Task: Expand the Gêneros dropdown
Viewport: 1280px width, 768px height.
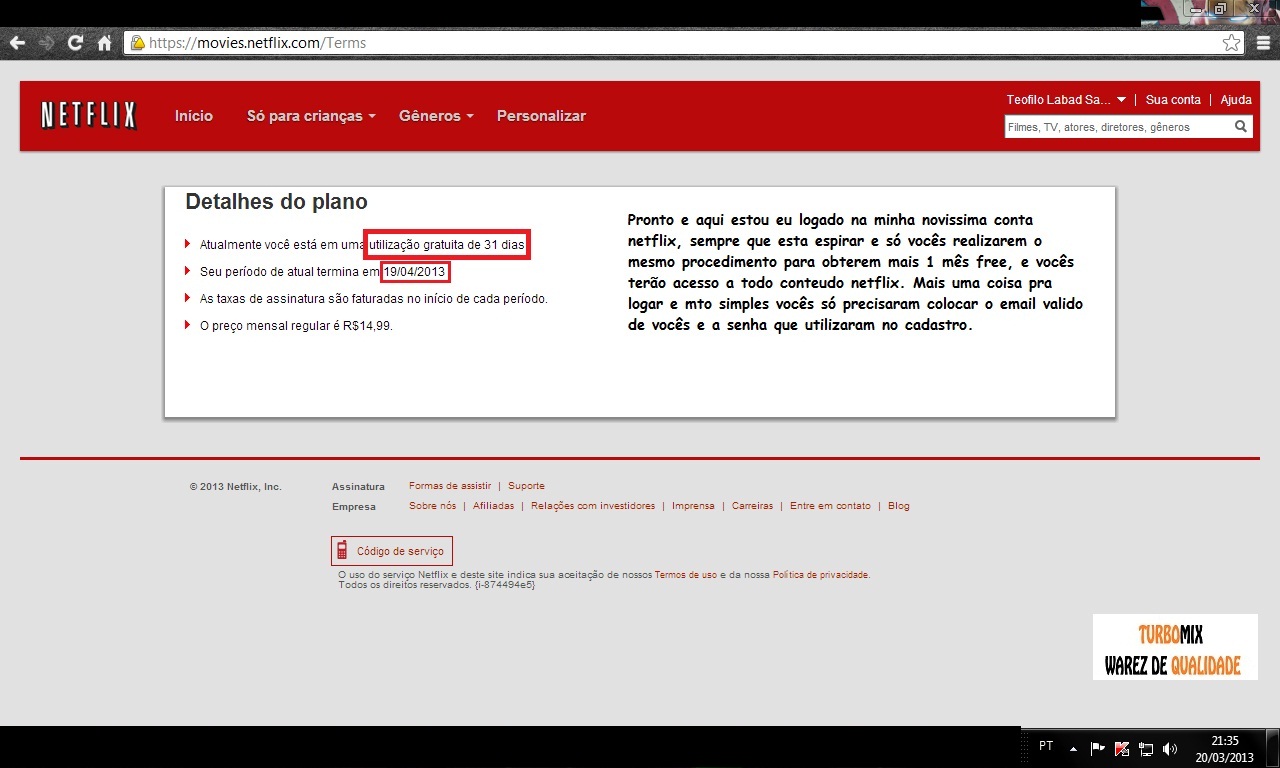Action: pos(436,116)
